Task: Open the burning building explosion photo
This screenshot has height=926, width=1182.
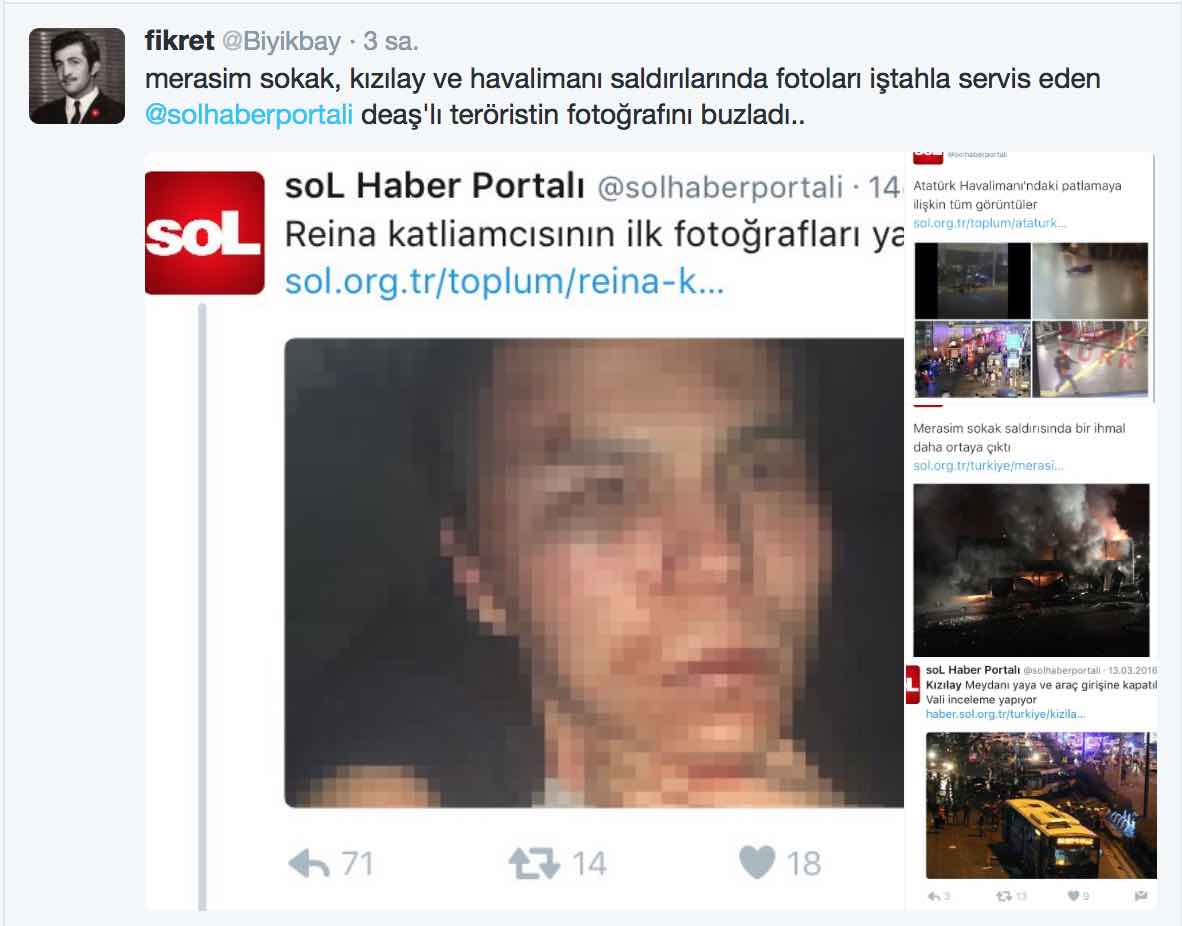Action: (x=1031, y=570)
